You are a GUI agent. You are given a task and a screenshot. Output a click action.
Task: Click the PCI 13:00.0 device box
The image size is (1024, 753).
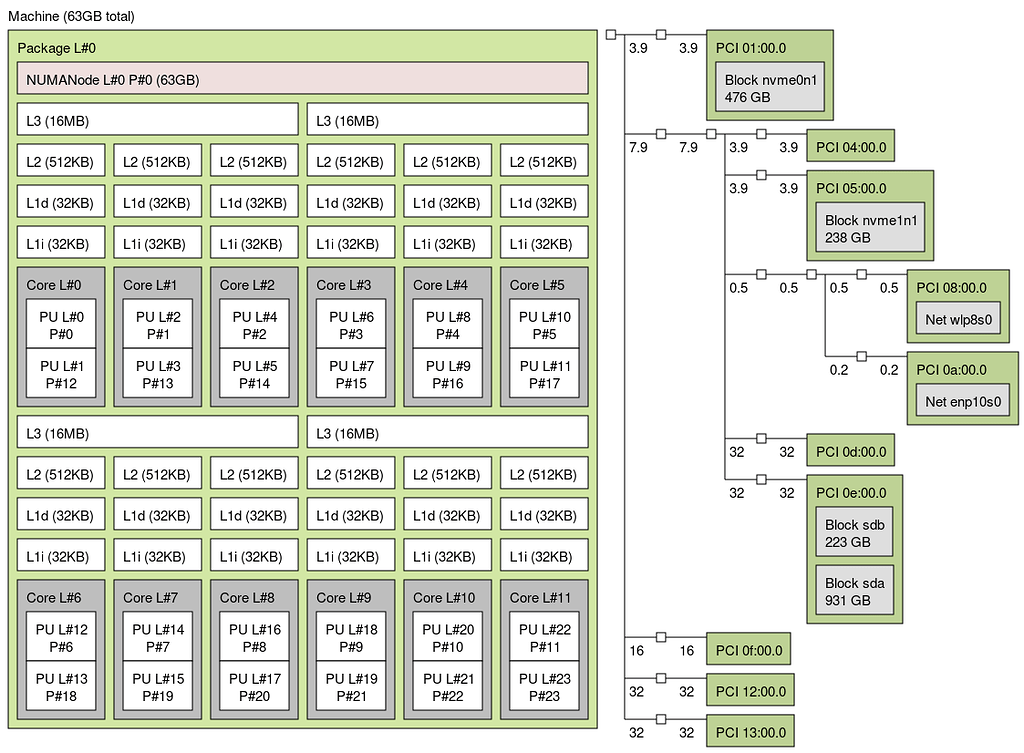click(x=749, y=731)
